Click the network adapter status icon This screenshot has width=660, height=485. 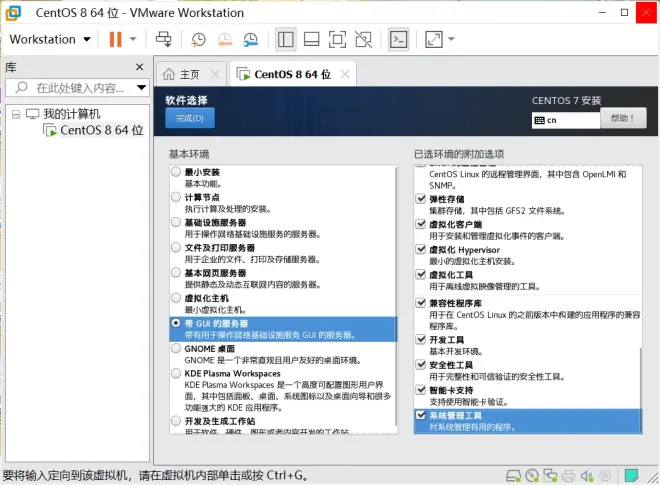(x=550, y=476)
